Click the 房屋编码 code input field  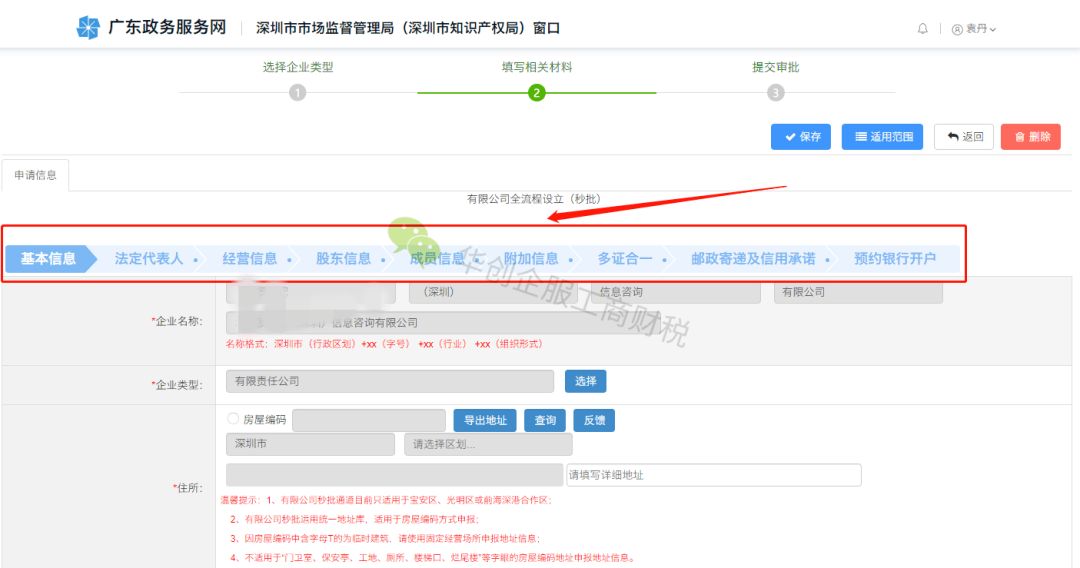[x=368, y=420]
